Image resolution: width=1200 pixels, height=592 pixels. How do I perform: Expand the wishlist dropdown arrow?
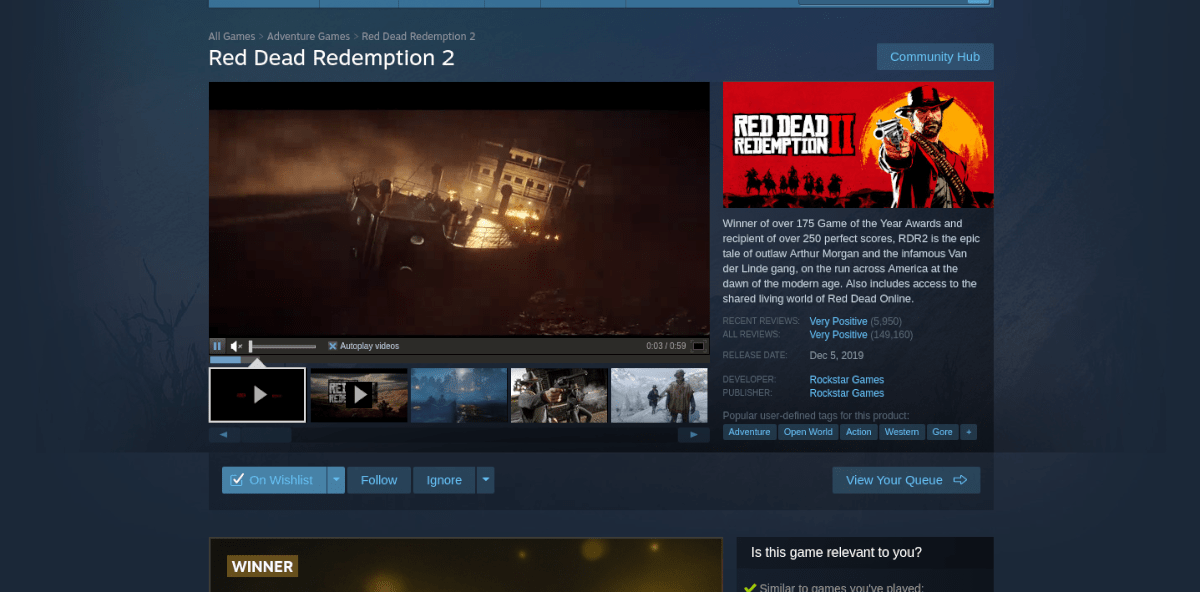(336, 480)
